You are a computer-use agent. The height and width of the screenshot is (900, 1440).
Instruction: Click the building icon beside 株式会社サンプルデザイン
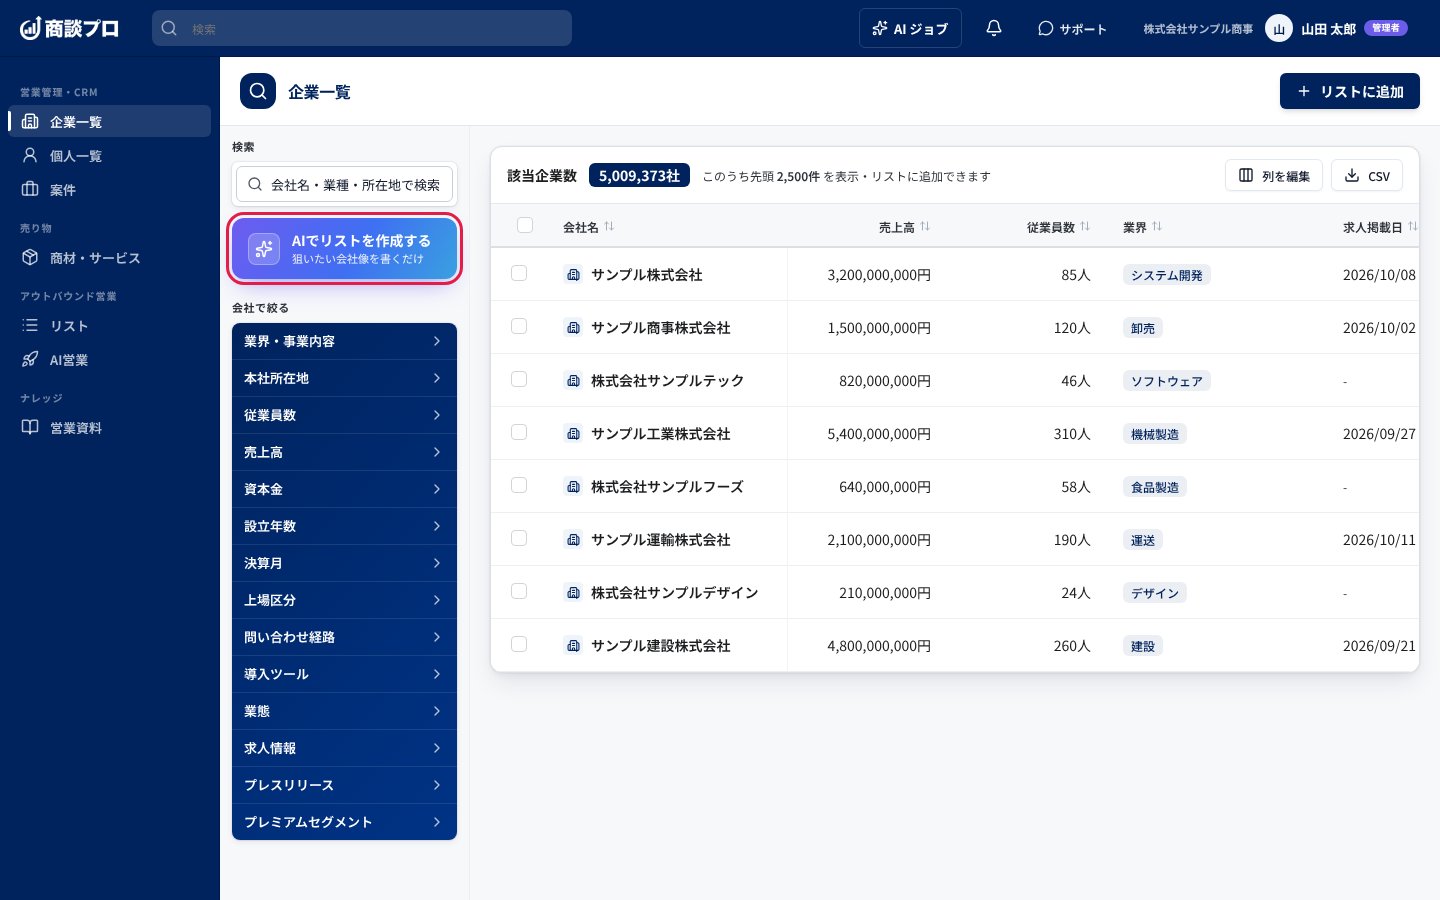[x=573, y=592]
